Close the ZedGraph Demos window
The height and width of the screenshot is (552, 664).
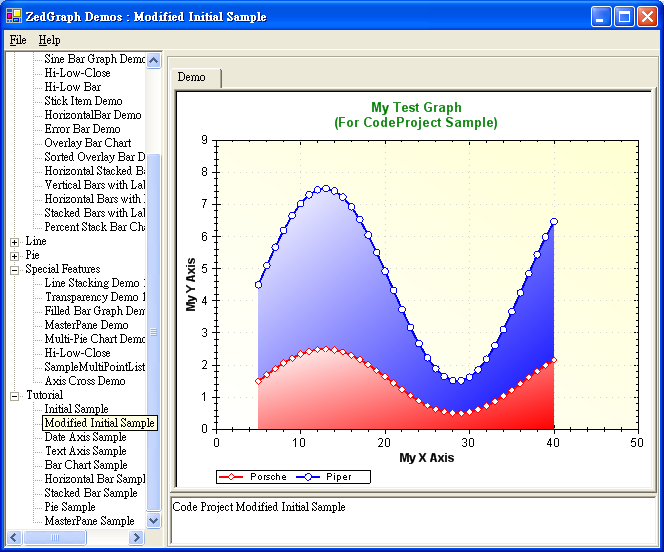tap(647, 17)
